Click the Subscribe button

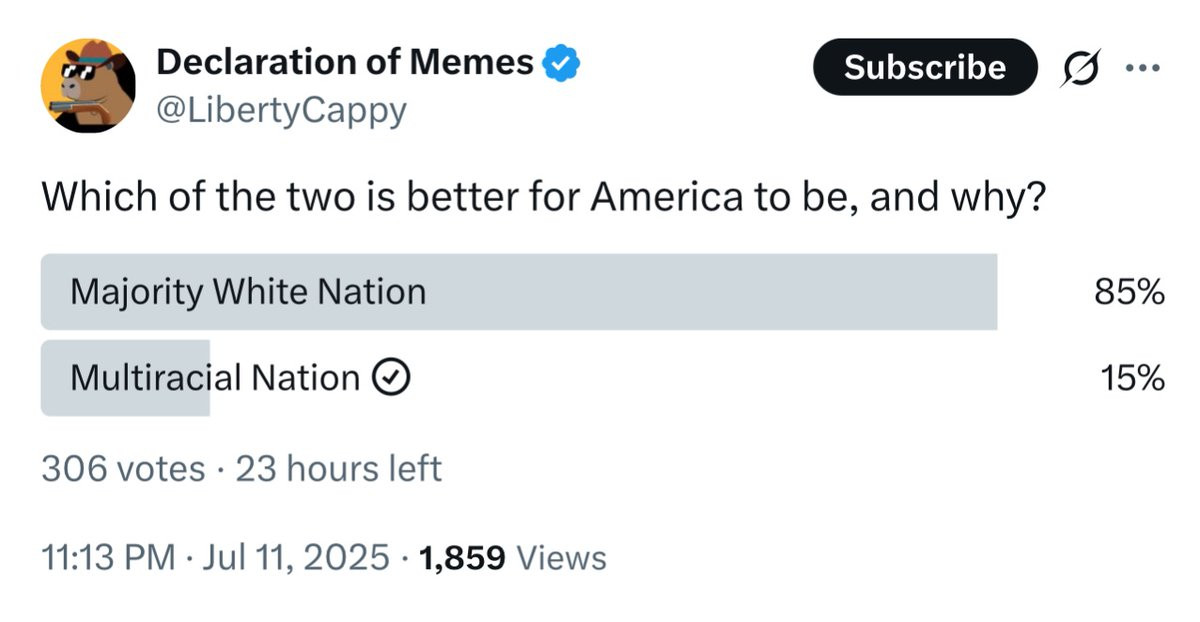[x=924, y=67]
